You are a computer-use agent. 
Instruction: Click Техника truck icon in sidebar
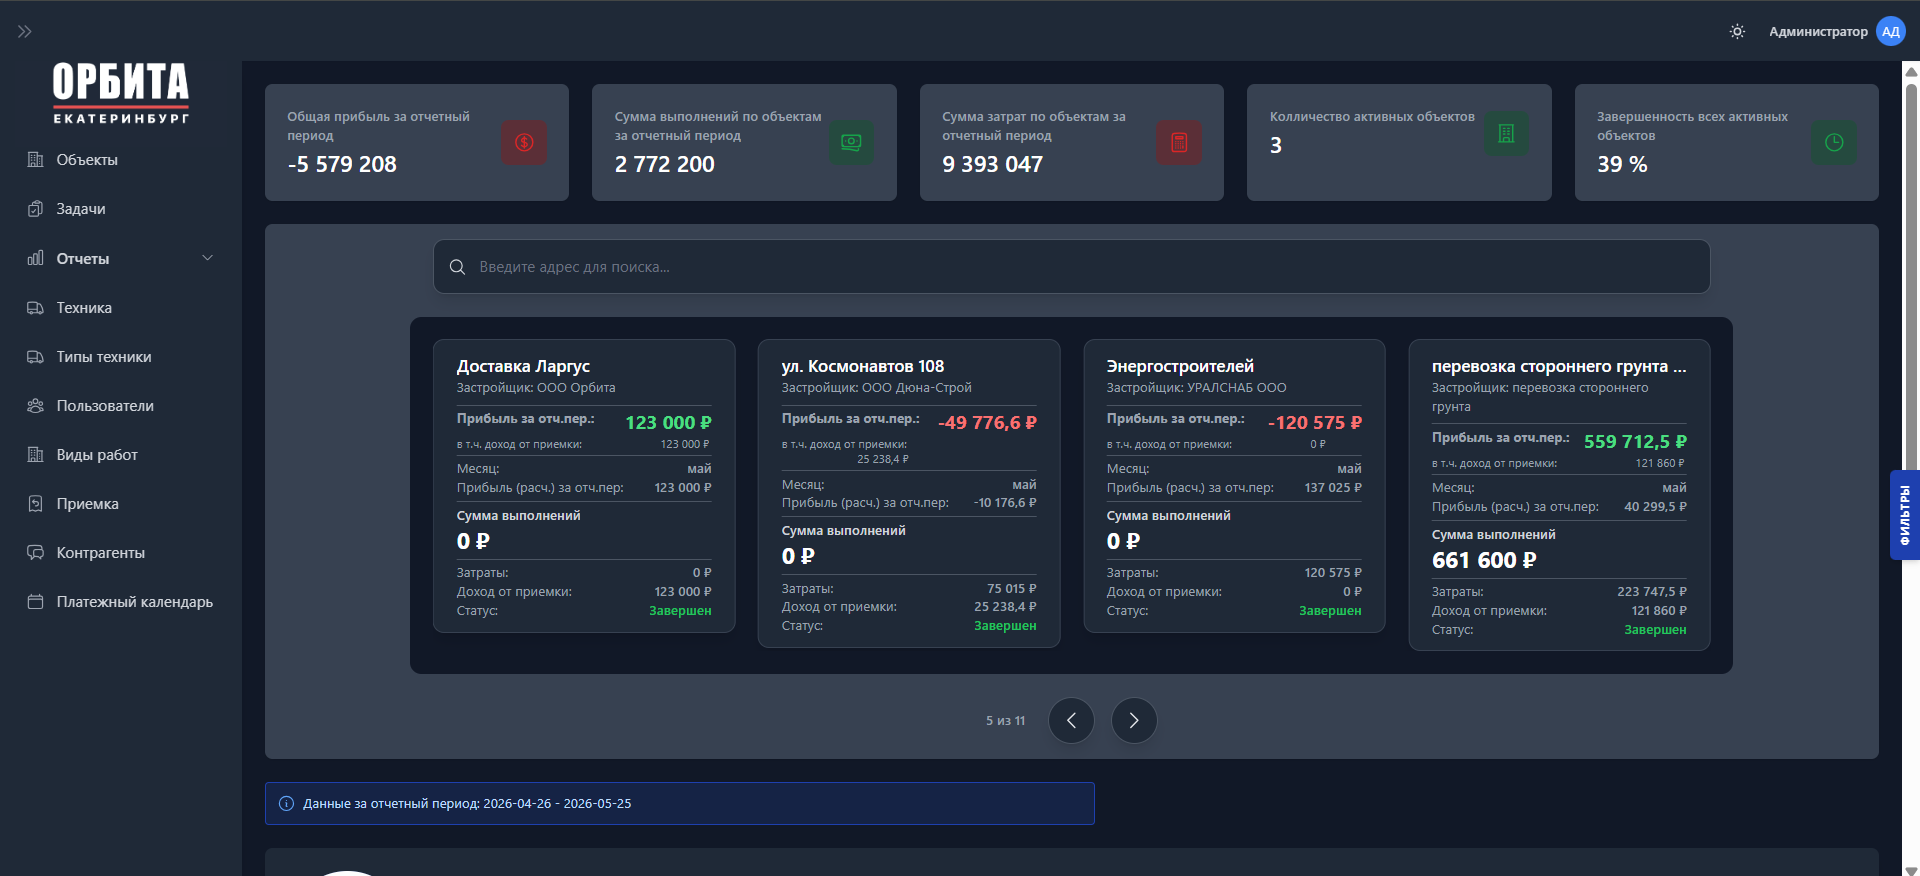36,308
